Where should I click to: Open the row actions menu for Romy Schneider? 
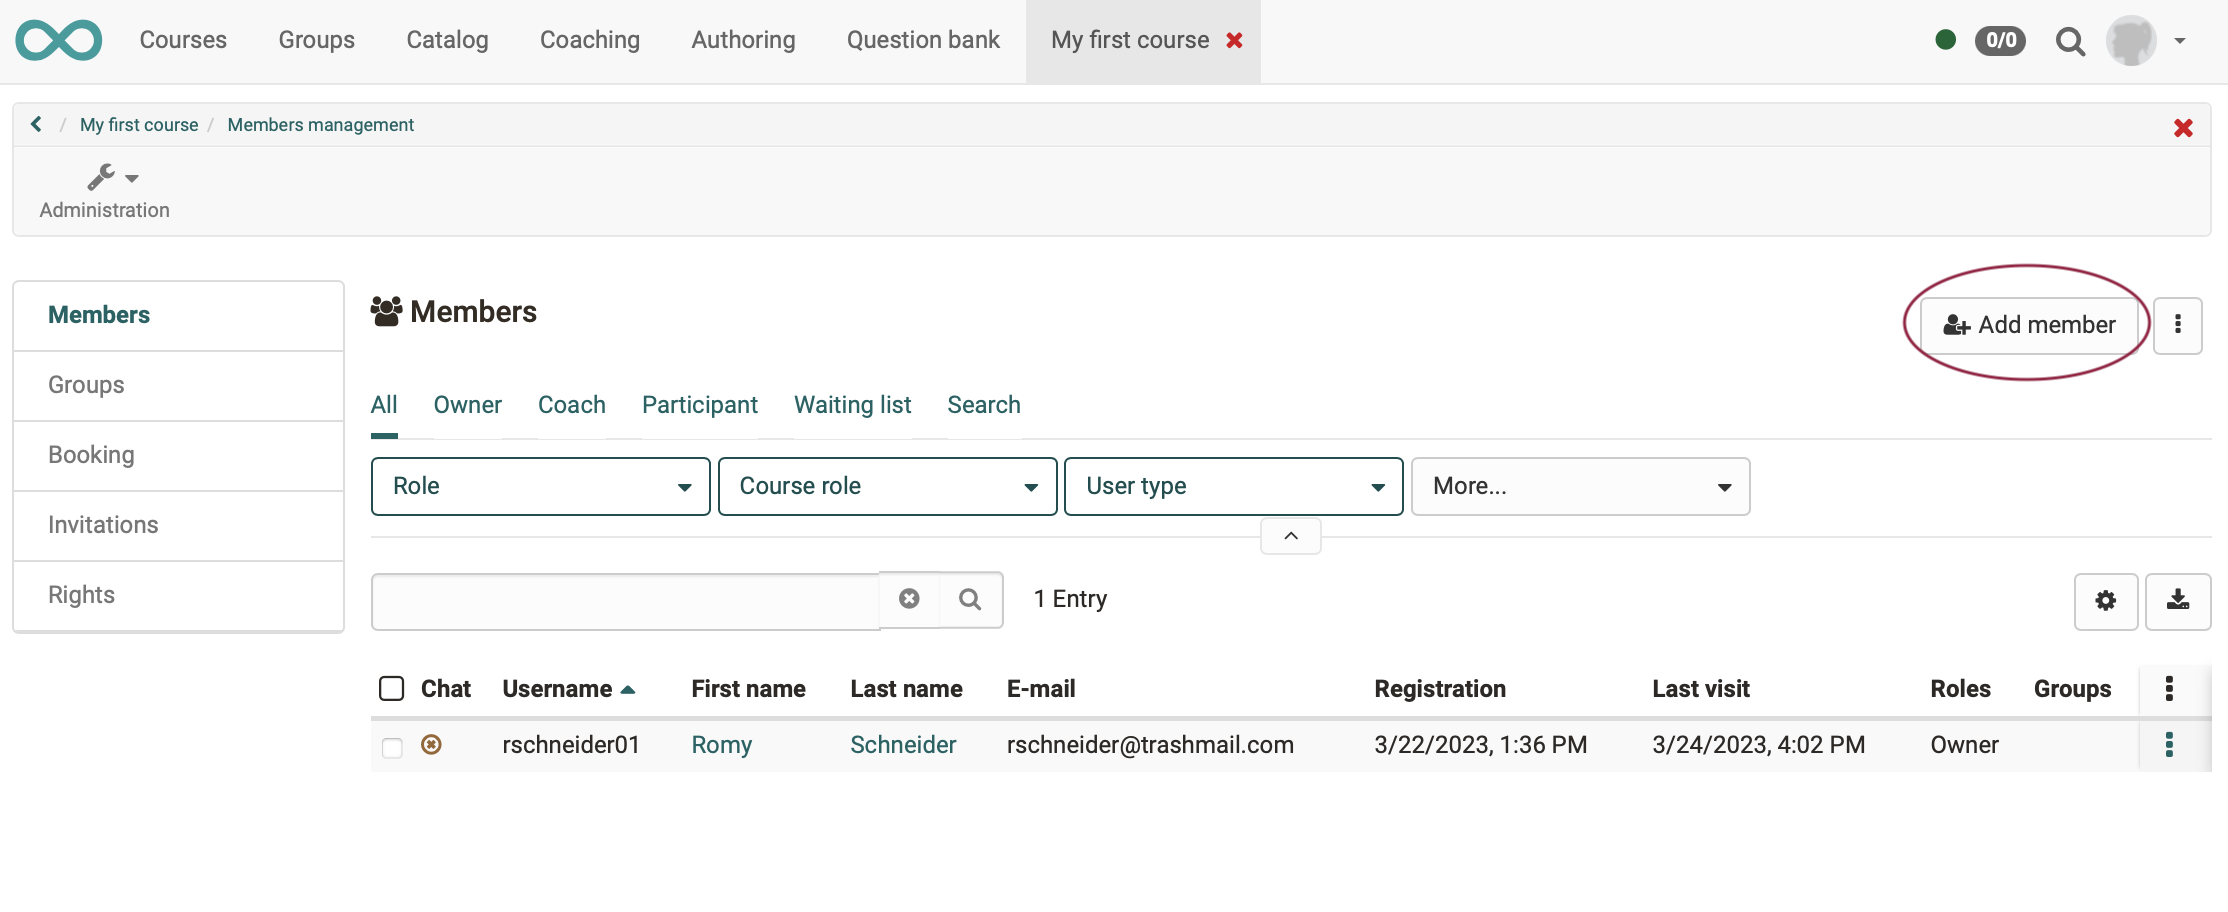(2168, 745)
